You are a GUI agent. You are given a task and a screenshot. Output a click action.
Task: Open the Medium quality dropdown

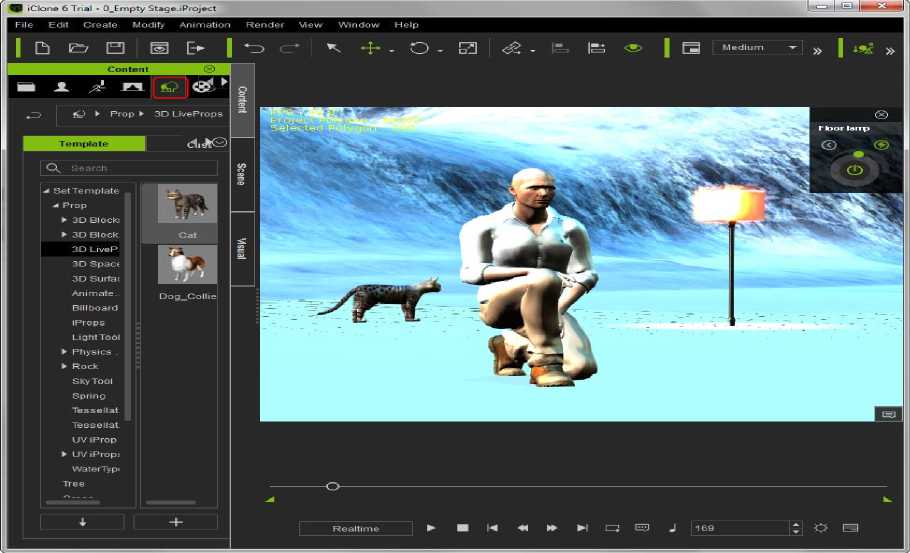(x=757, y=48)
